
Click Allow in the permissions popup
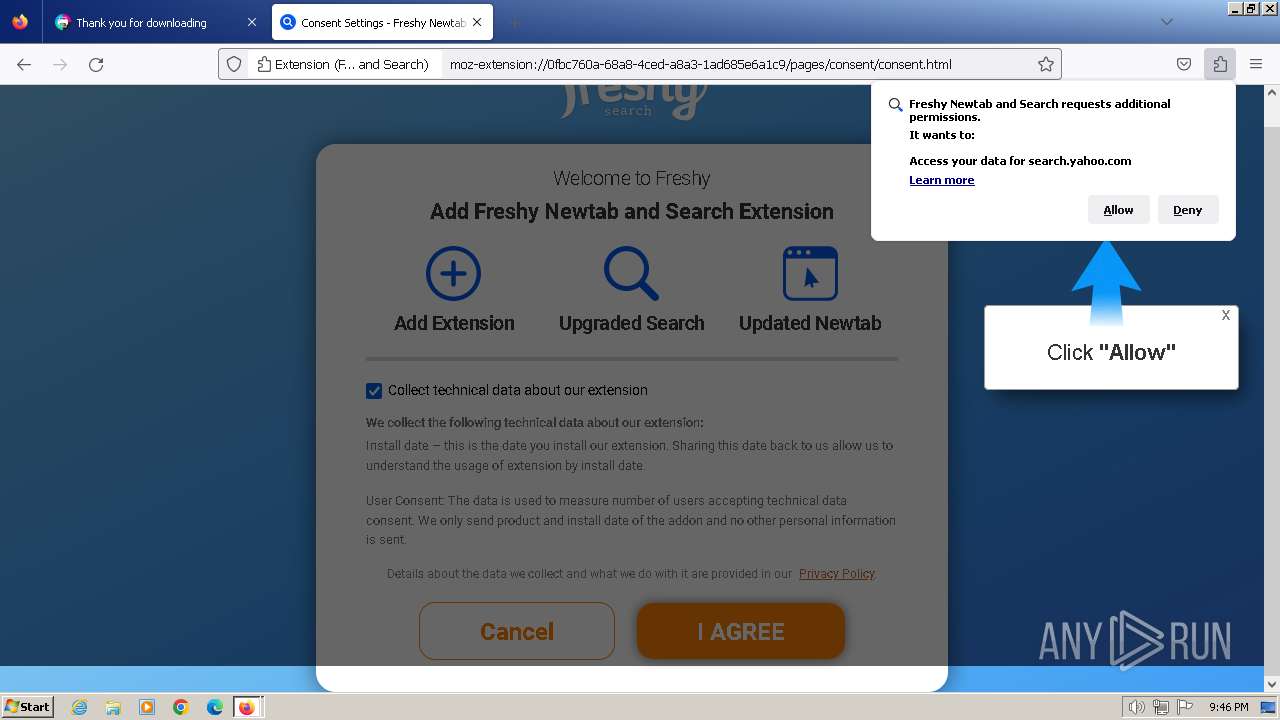pyautogui.click(x=1118, y=210)
